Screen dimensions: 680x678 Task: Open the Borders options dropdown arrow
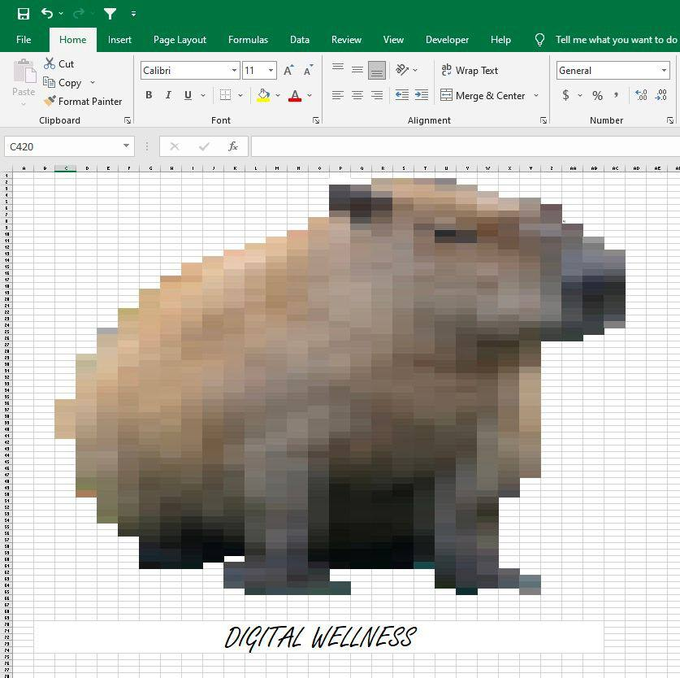(x=240, y=95)
